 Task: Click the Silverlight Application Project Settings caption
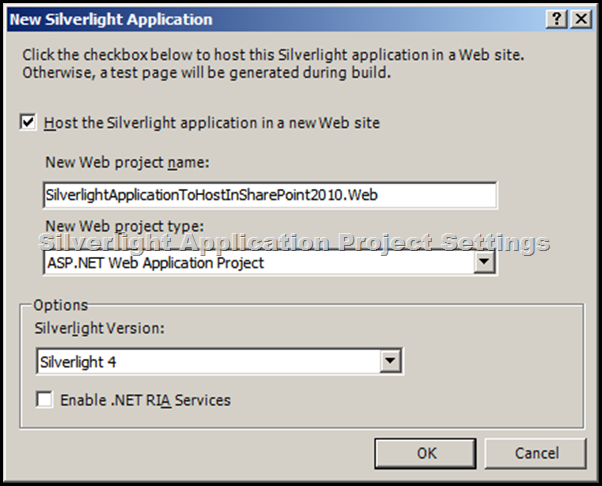293,243
